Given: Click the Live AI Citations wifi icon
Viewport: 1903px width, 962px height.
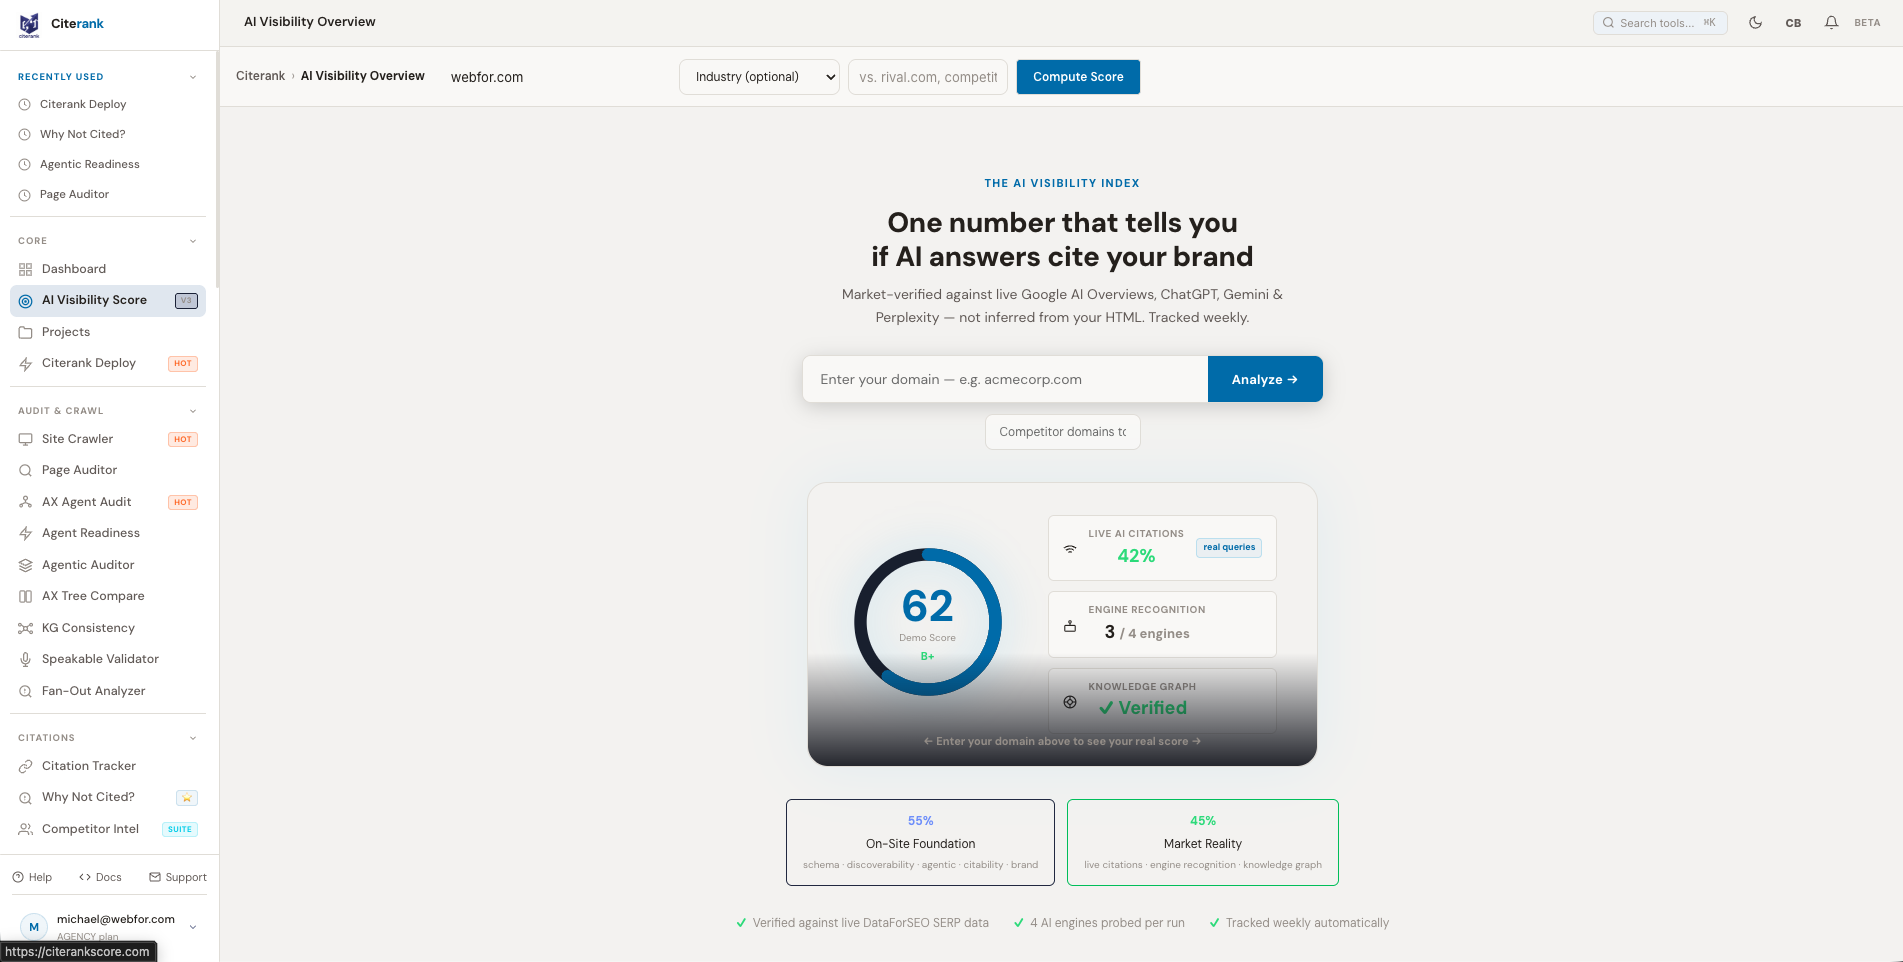Looking at the screenshot, I should (1070, 548).
